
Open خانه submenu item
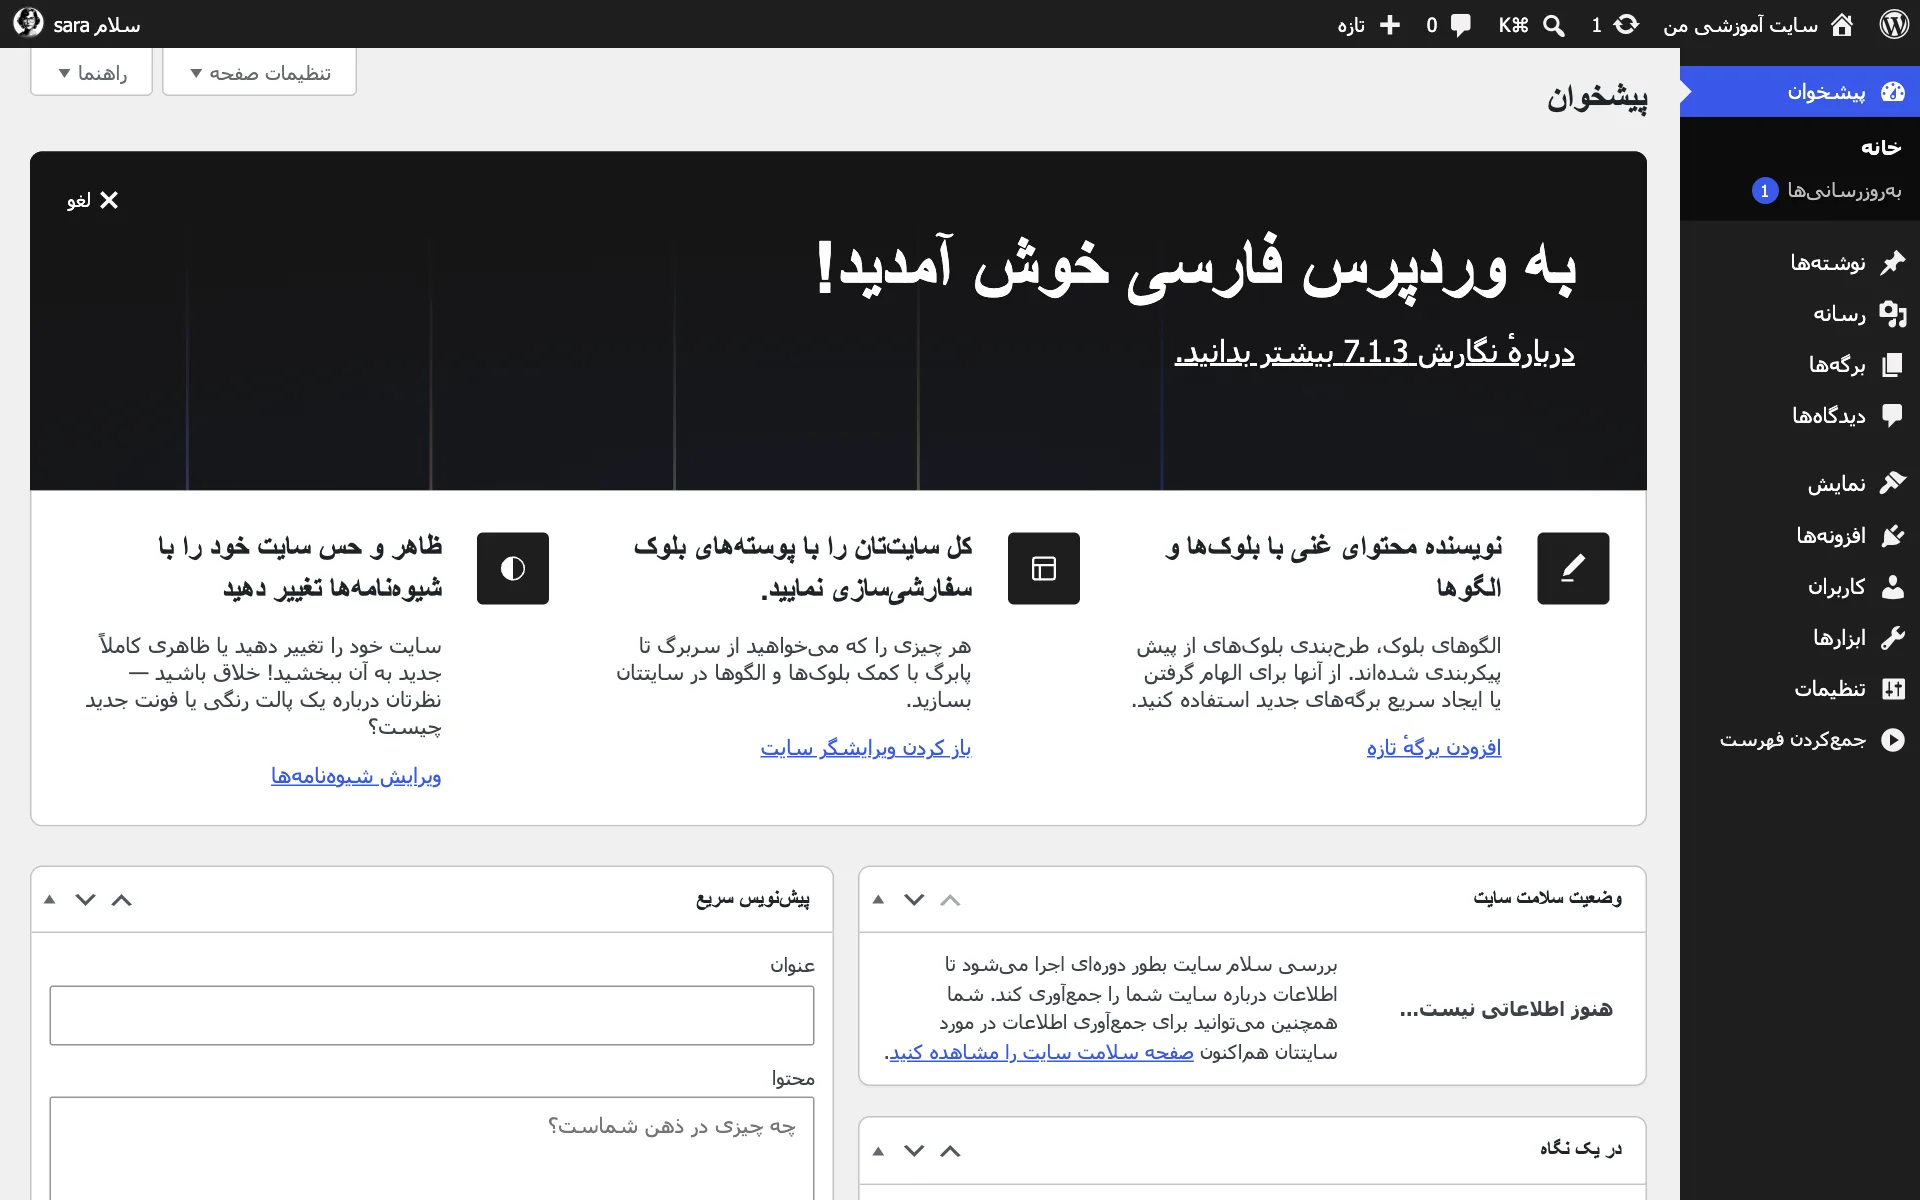pos(1881,147)
